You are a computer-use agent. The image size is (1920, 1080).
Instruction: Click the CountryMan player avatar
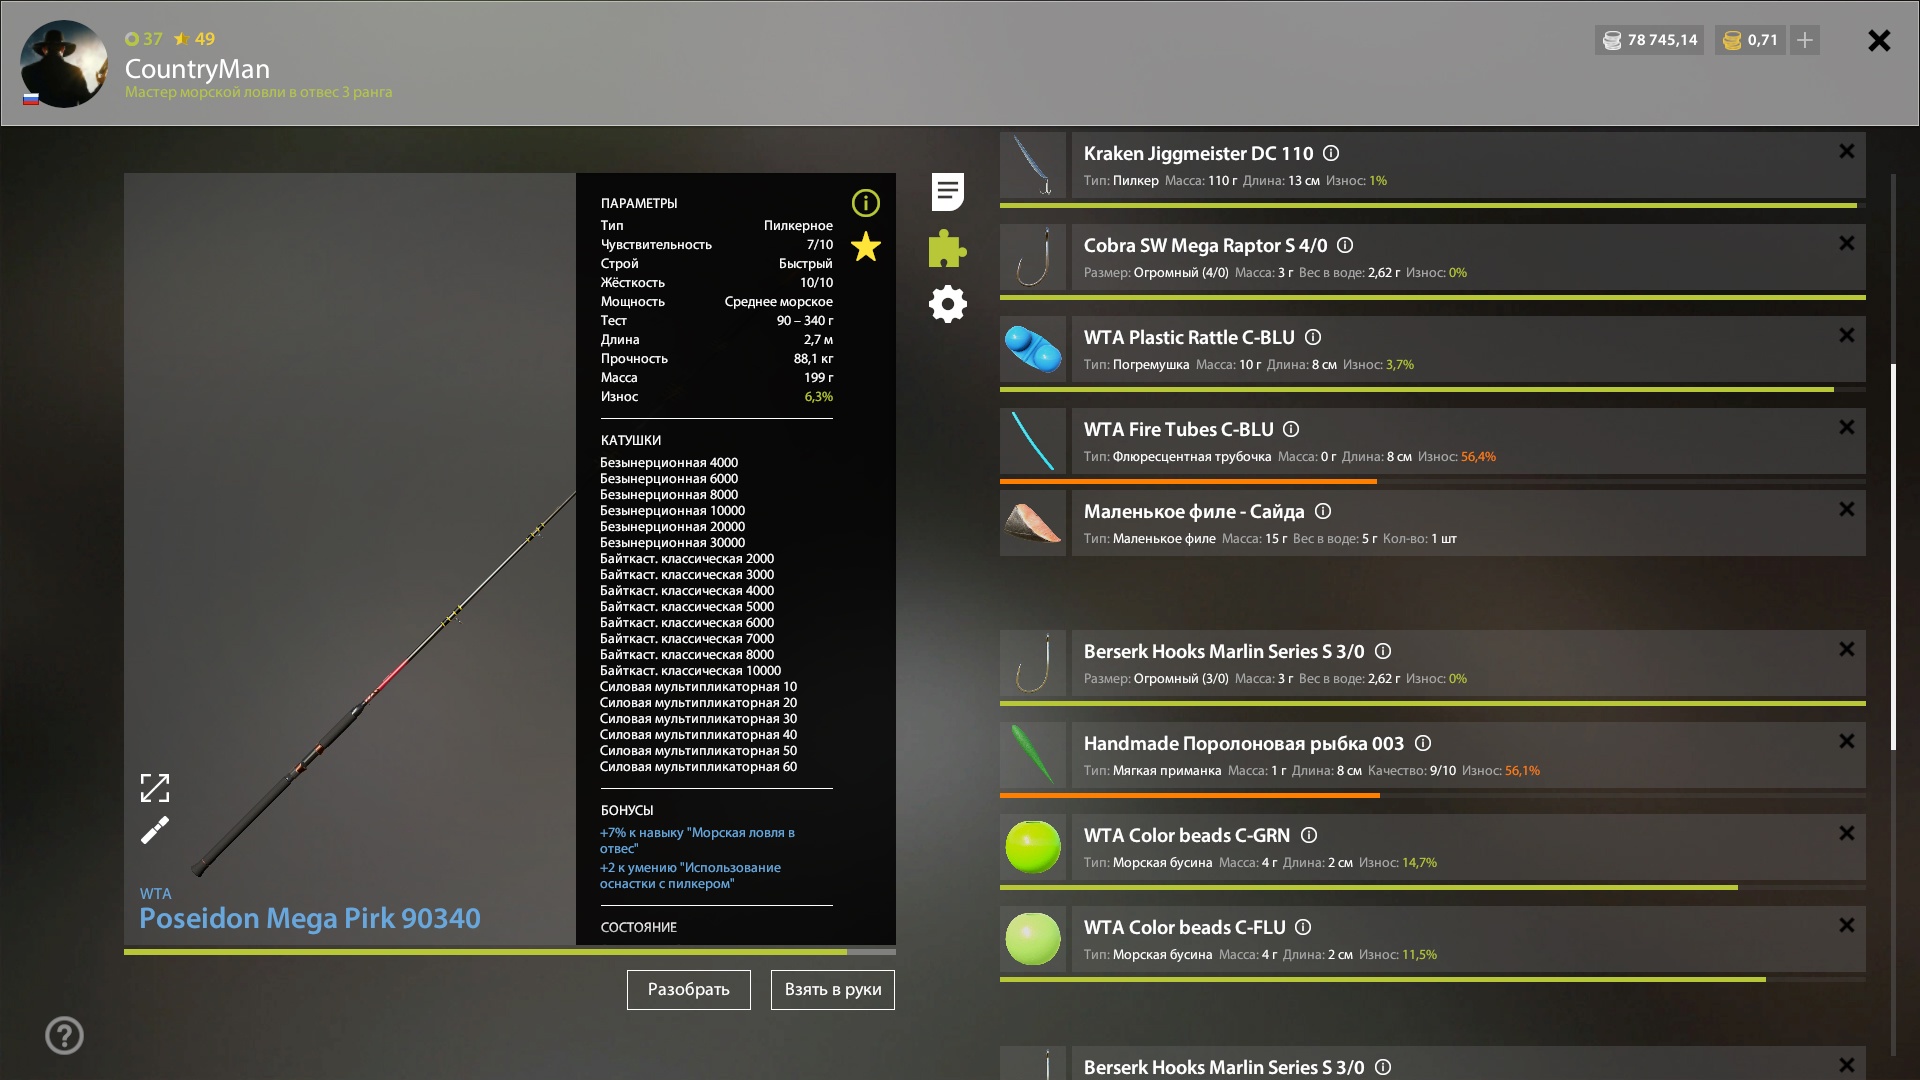point(64,64)
